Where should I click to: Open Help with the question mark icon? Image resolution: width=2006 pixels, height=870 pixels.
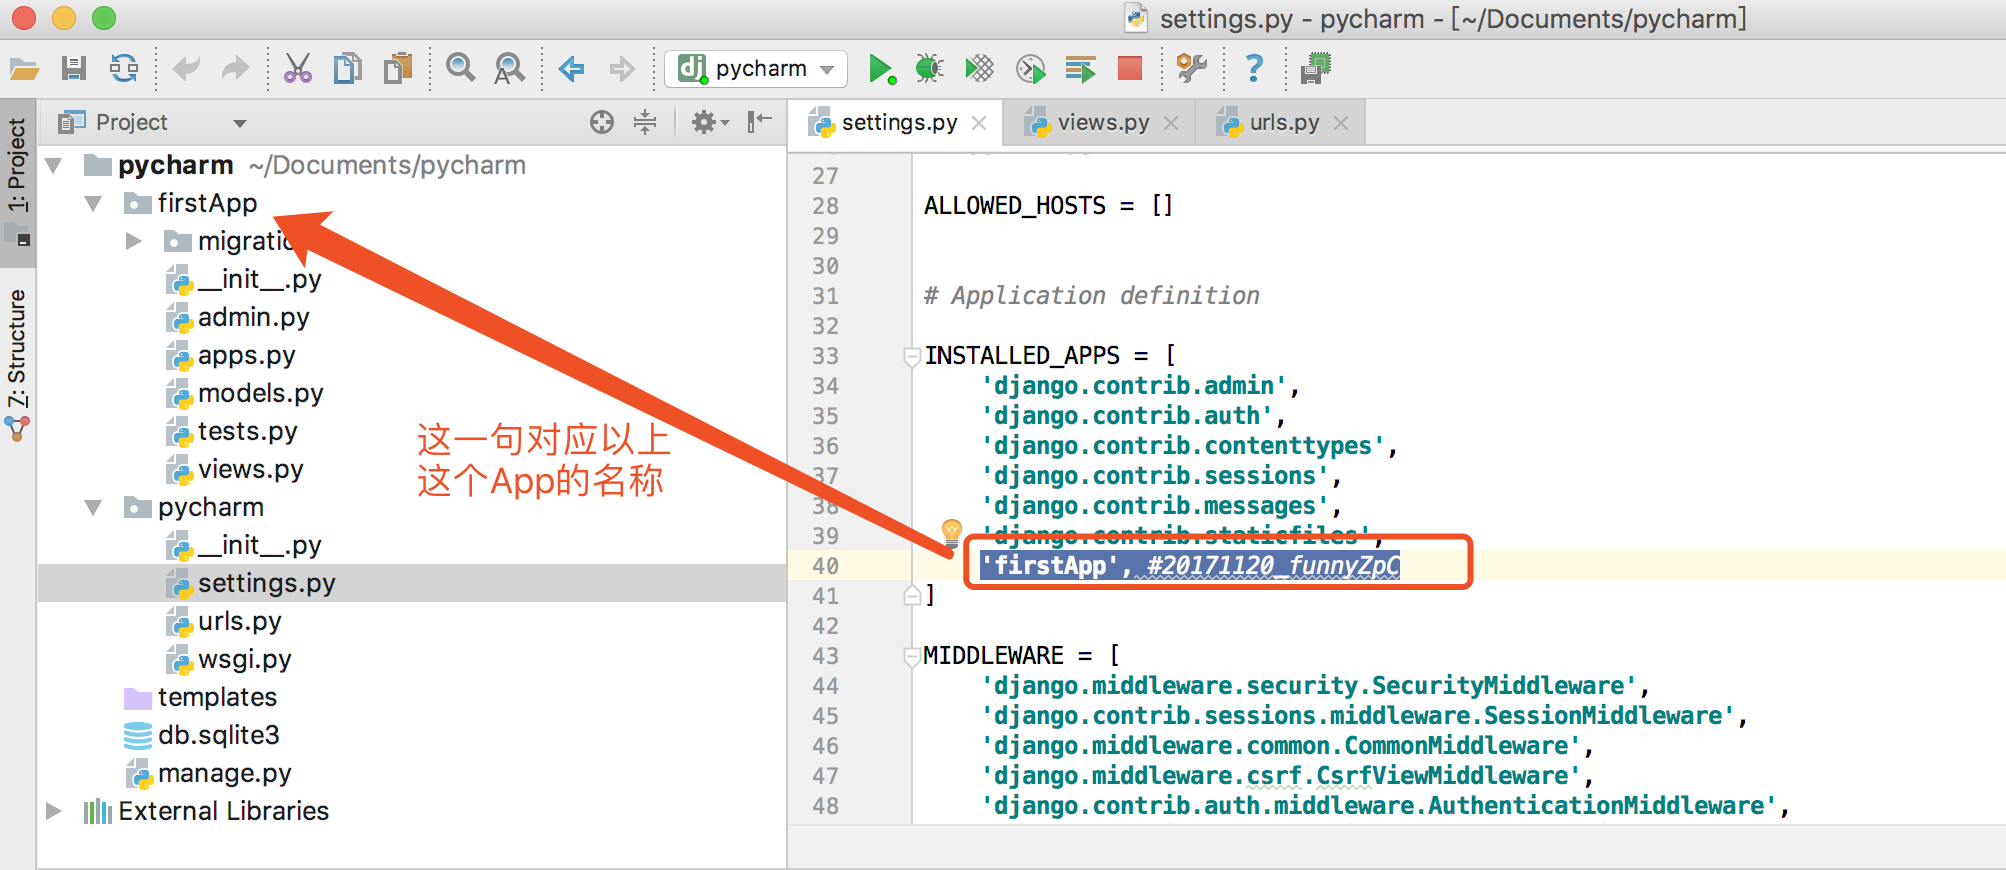1254,69
